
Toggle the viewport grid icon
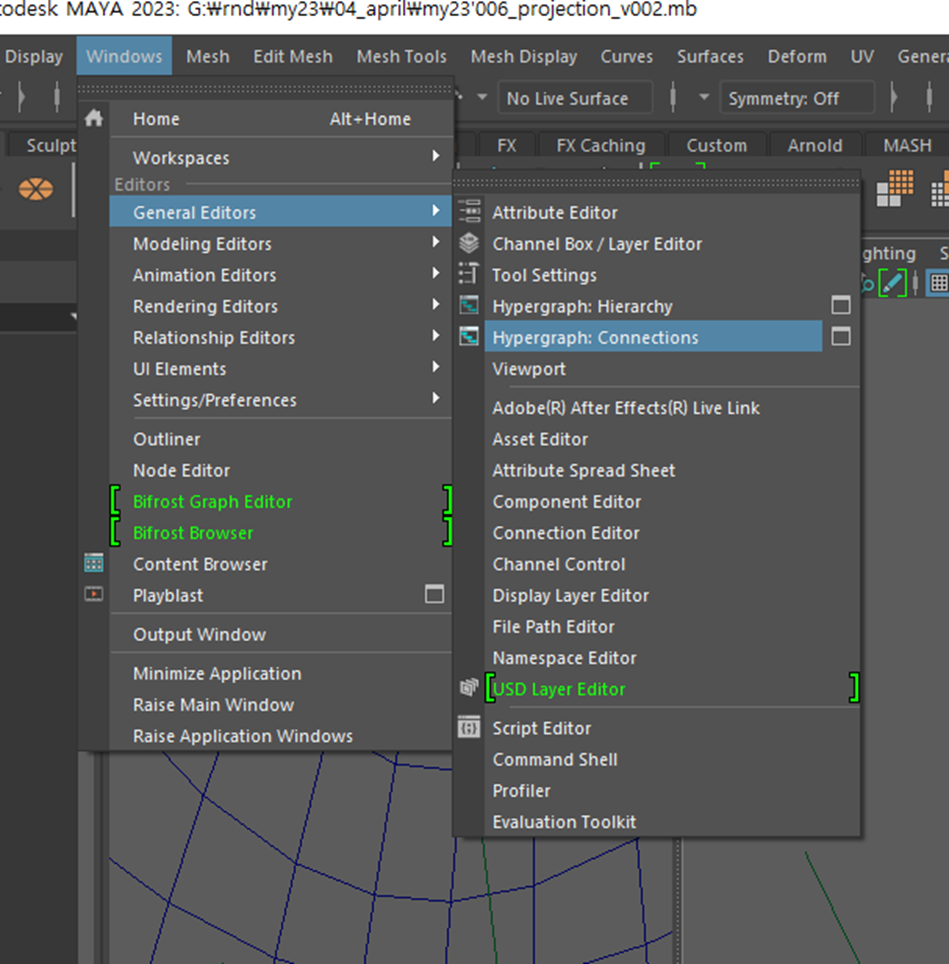click(939, 283)
